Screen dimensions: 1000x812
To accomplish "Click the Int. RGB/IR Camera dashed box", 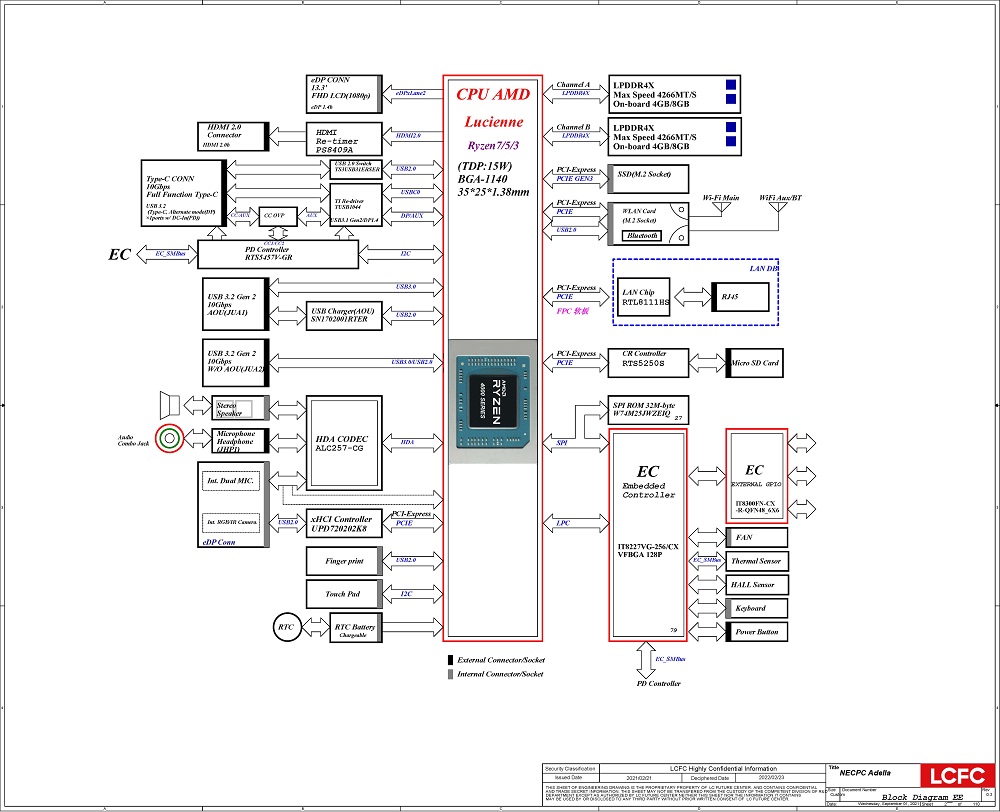I will pyautogui.click(x=230, y=522).
